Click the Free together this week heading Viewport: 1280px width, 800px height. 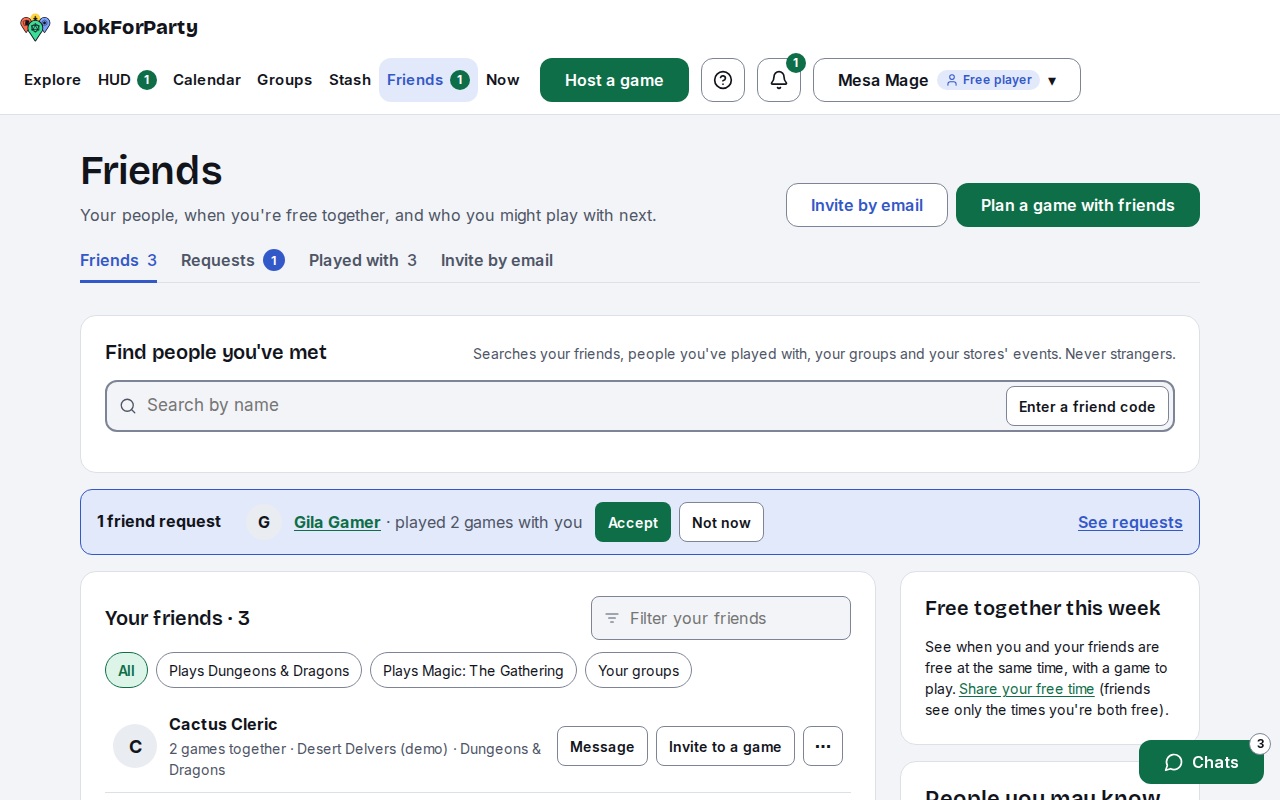pyautogui.click(x=1043, y=608)
